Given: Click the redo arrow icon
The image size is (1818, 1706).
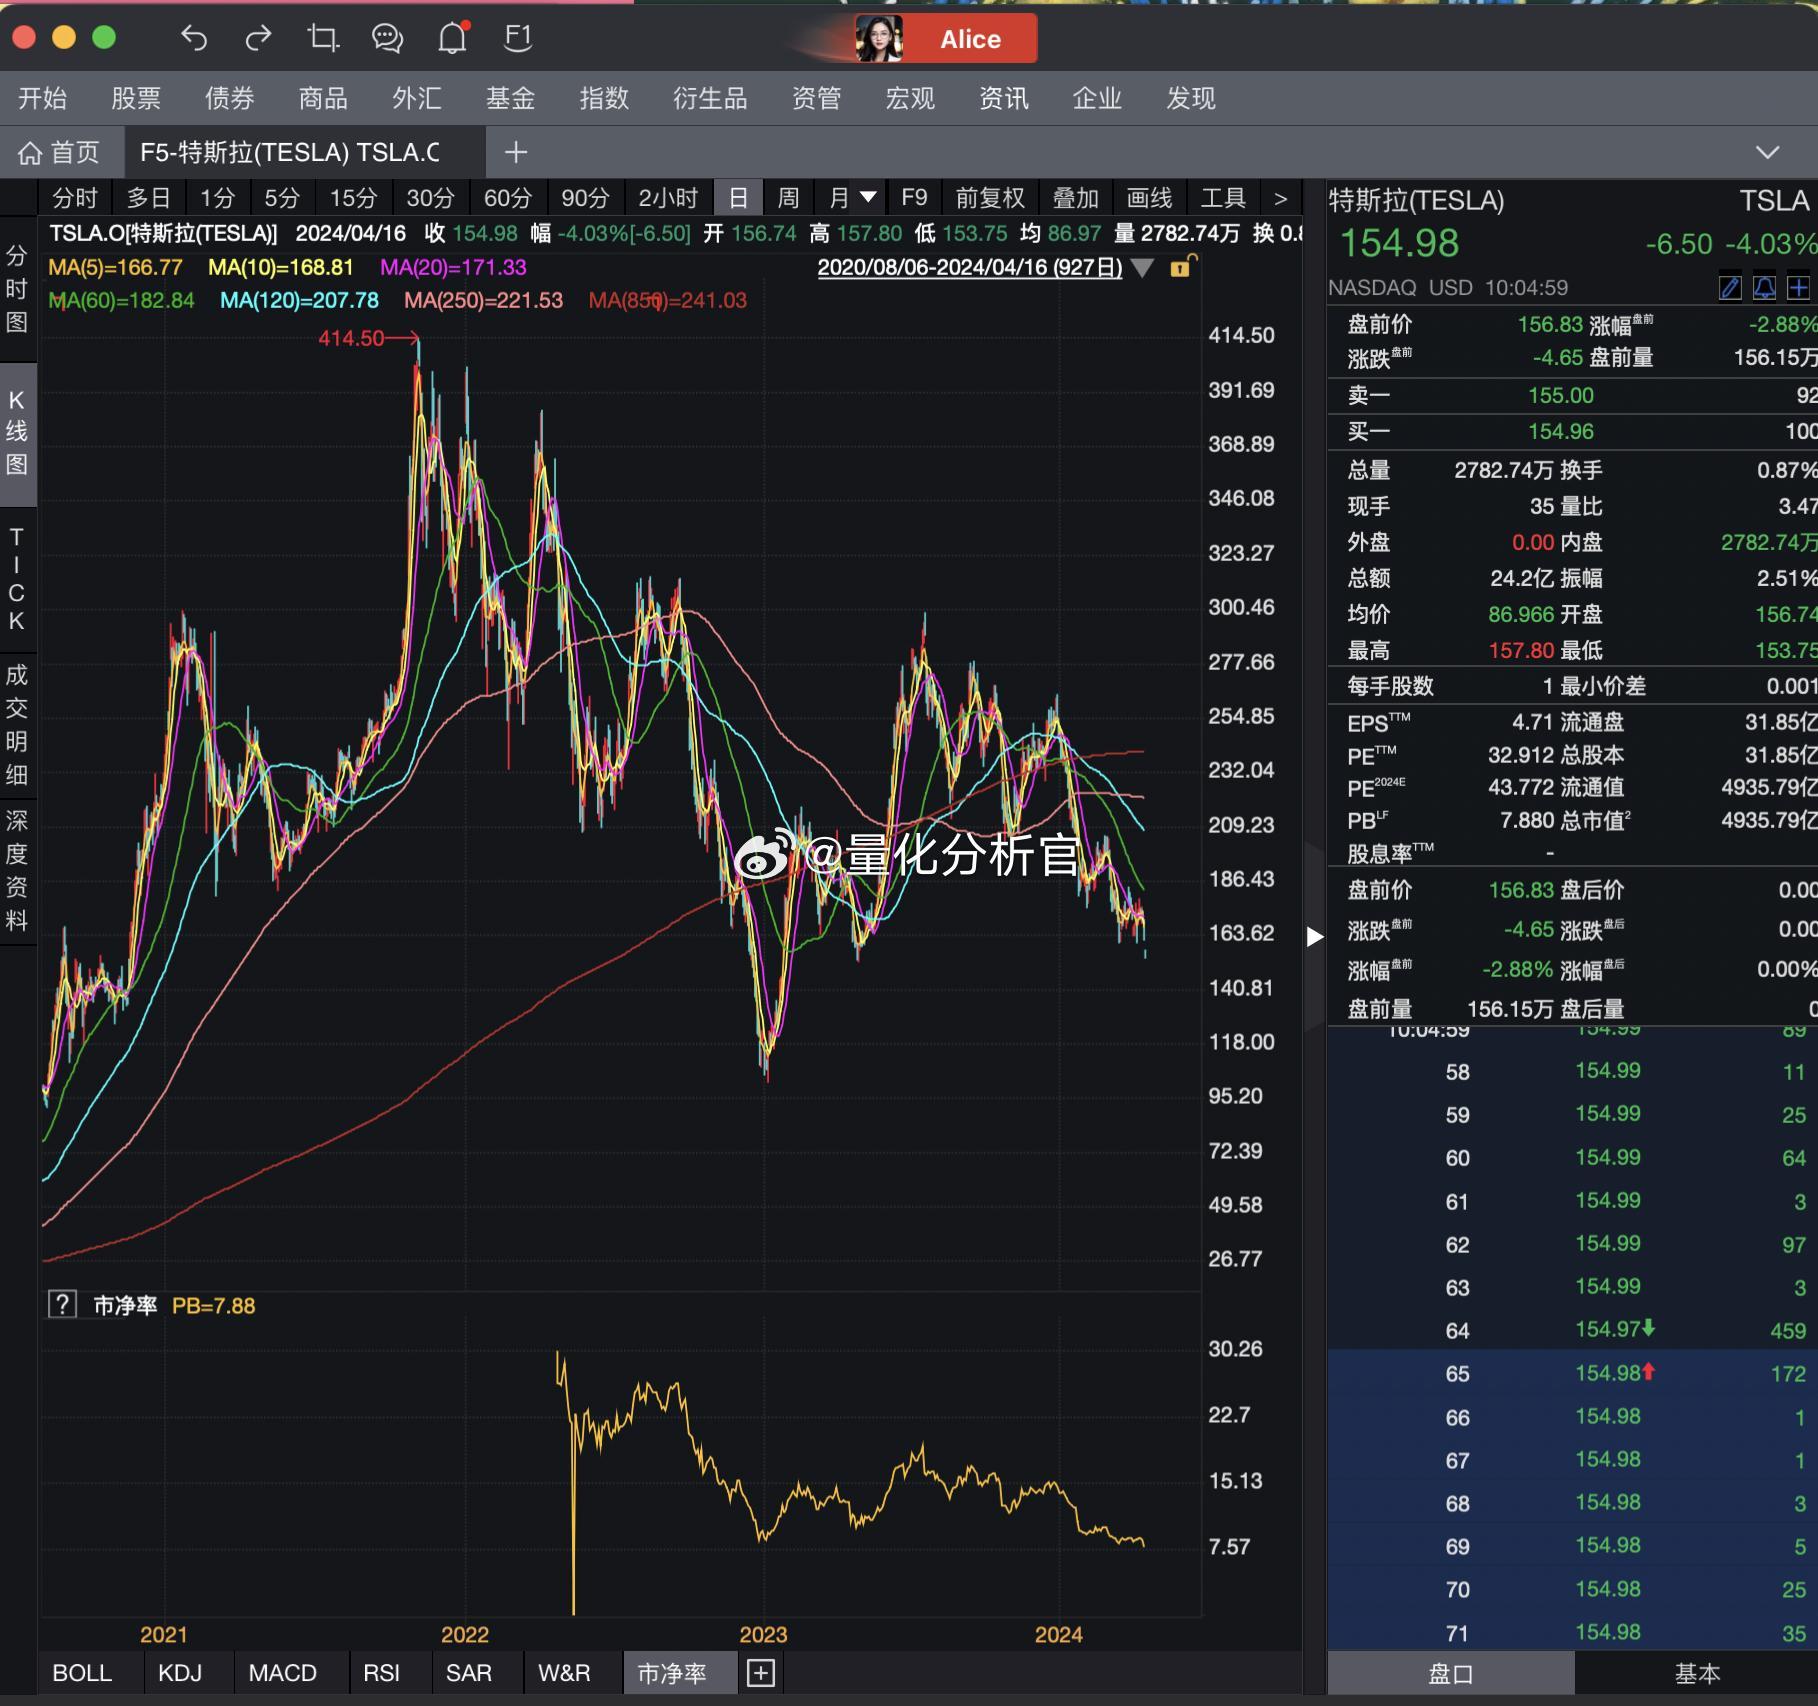Looking at the screenshot, I should (258, 38).
